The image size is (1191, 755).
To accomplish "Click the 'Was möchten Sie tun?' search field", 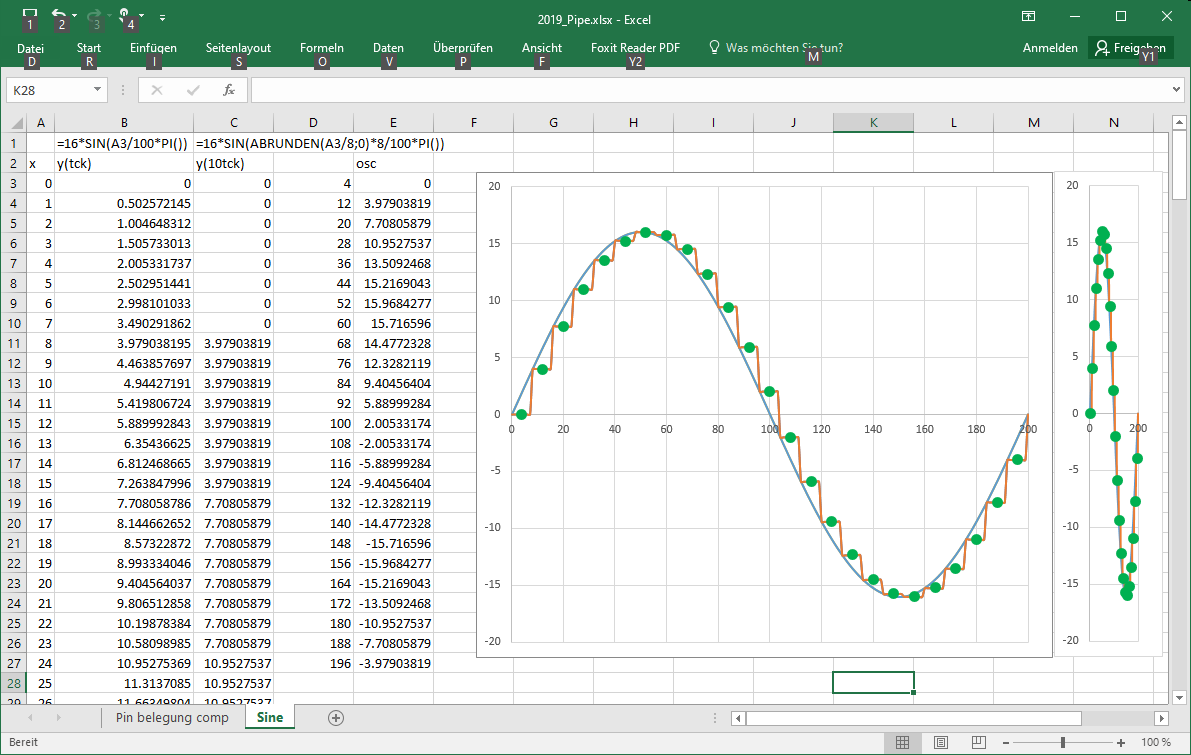I will pyautogui.click(x=784, y=48).
